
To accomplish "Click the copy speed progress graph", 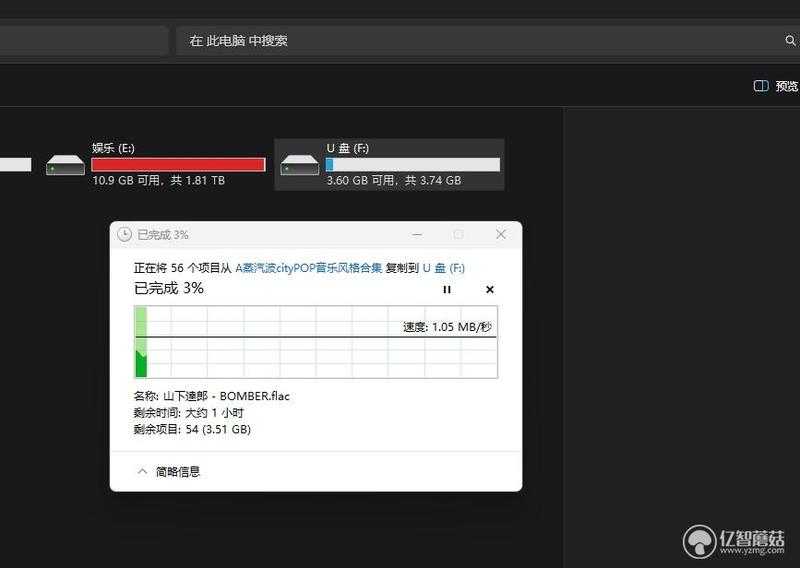I will (316, 342).
